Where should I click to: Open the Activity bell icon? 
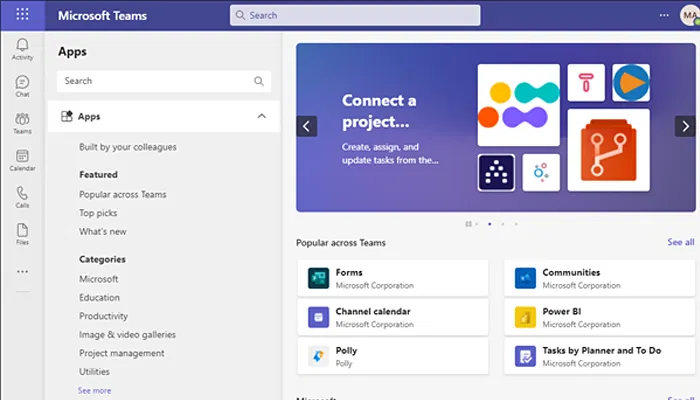22,48
